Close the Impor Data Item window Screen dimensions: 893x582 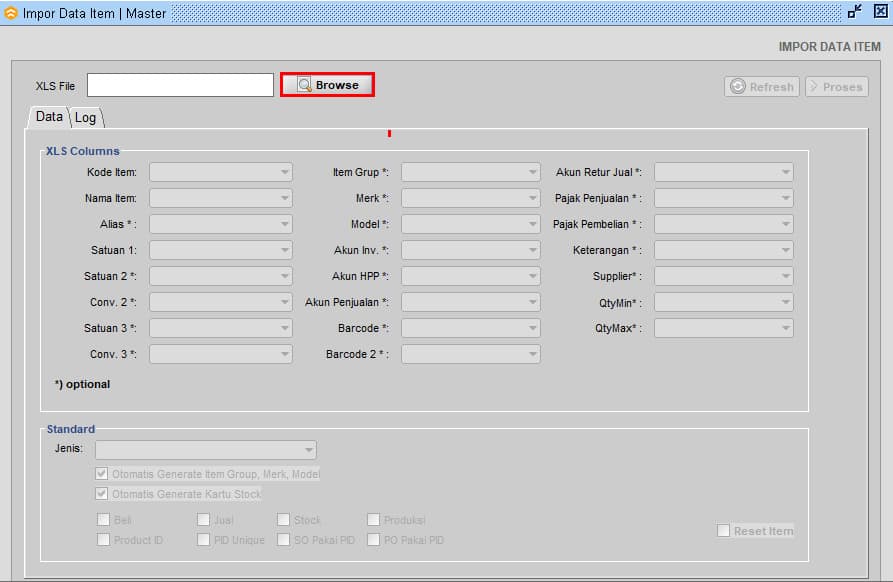pyautogui.click(x=880, y=12)
